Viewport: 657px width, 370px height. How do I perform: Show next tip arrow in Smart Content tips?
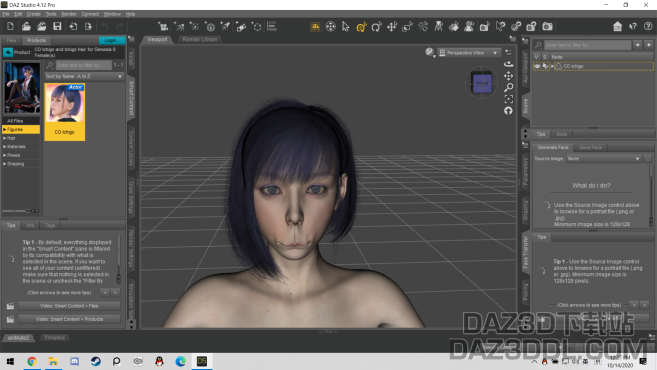tap(115, 292)
